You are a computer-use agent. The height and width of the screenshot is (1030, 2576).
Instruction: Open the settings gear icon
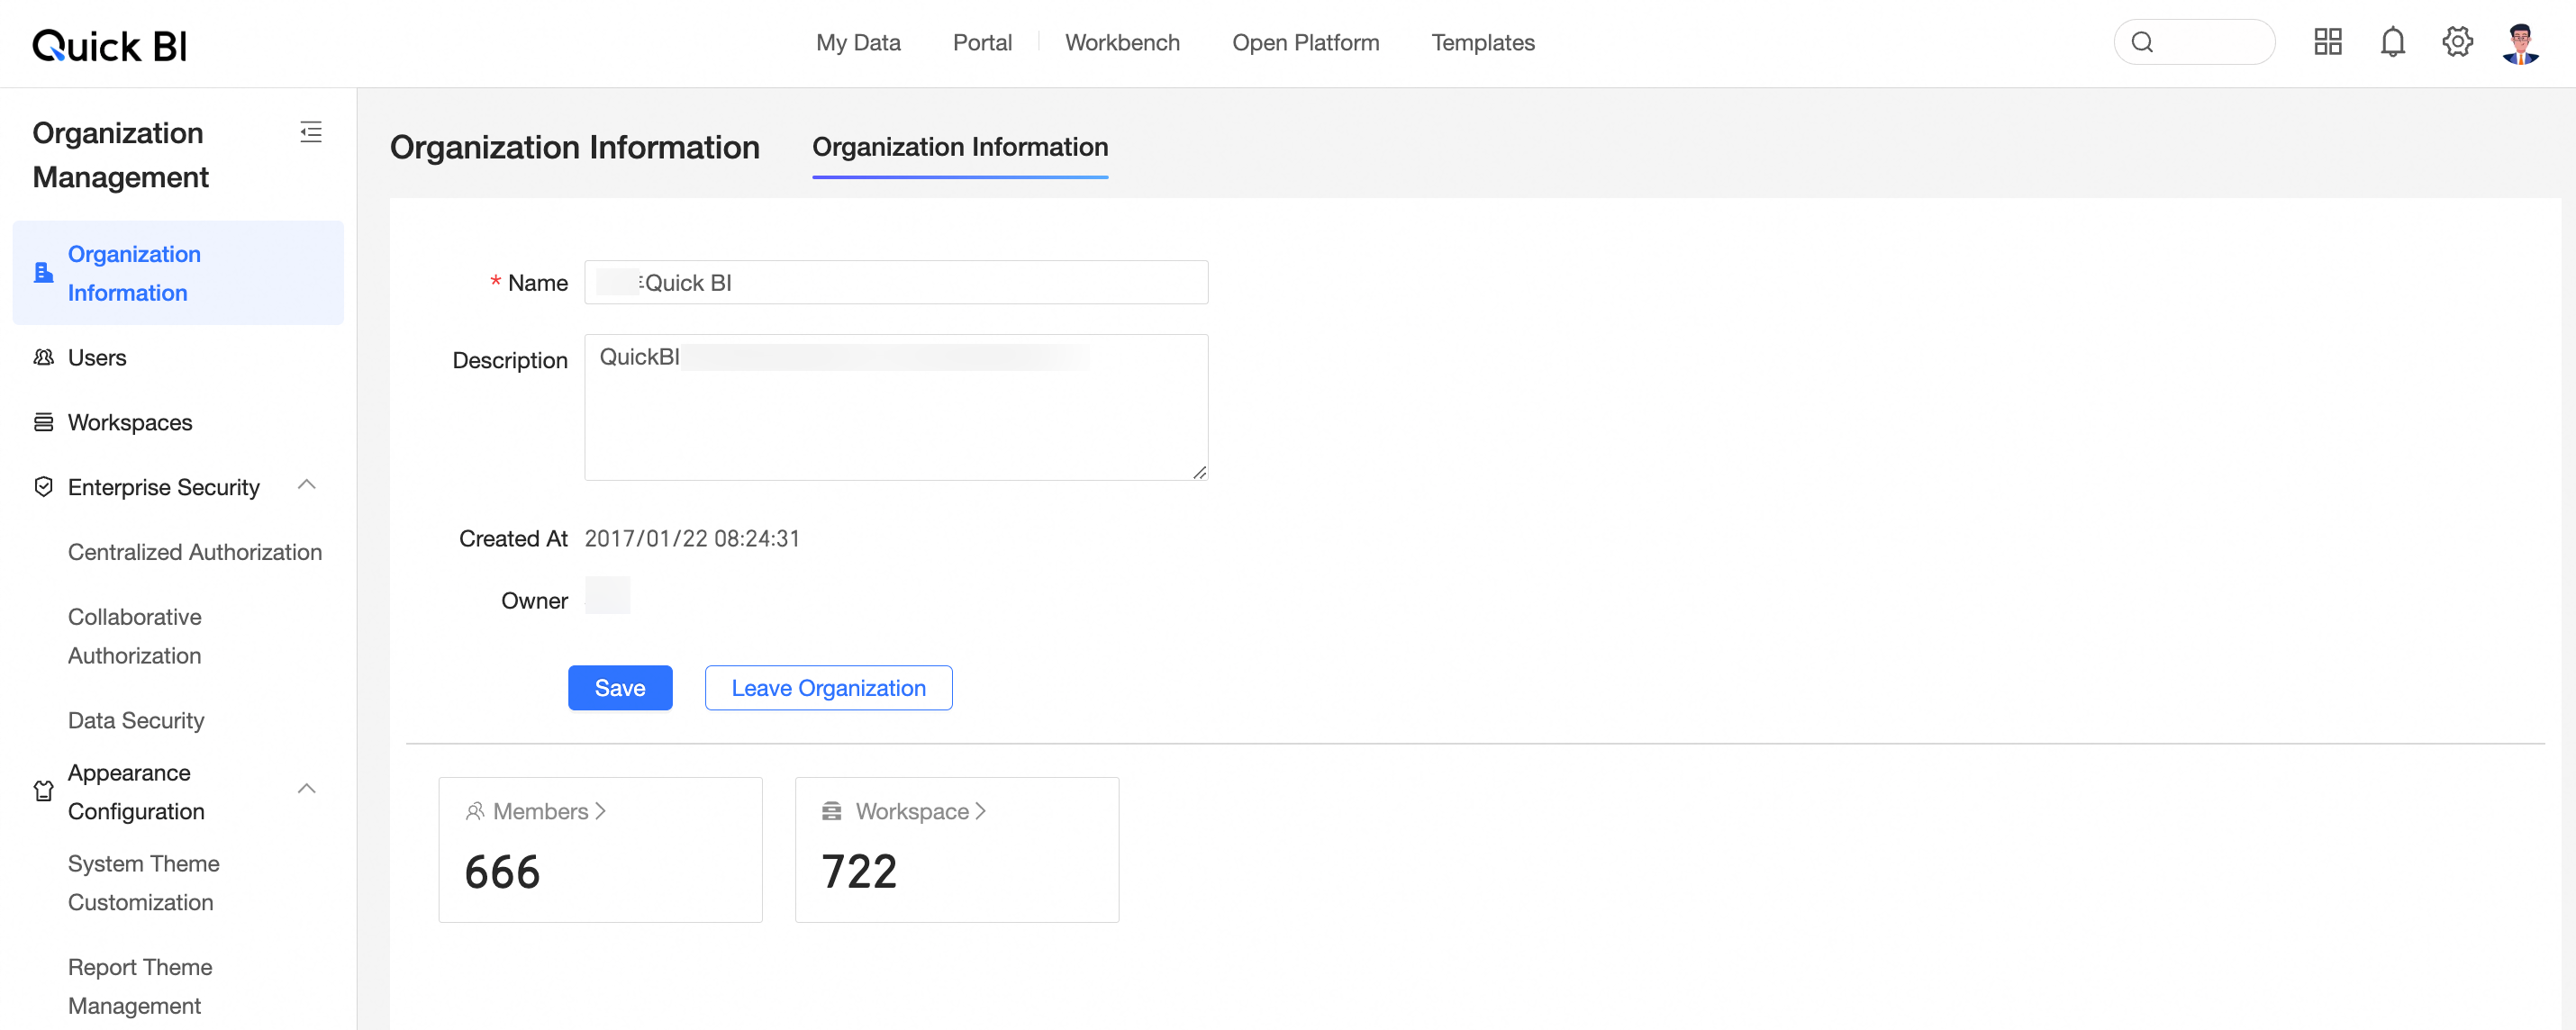click(x=2457, y=42)
